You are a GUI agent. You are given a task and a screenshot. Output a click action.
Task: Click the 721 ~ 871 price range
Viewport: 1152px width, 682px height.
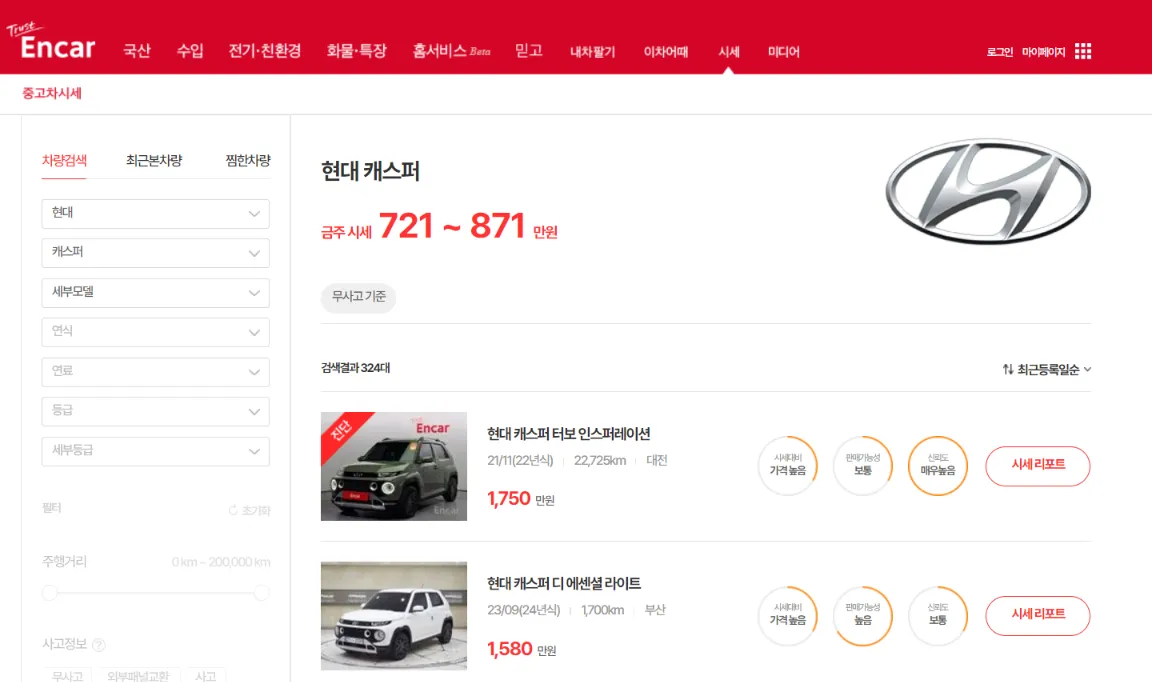(x=452, y=226)
